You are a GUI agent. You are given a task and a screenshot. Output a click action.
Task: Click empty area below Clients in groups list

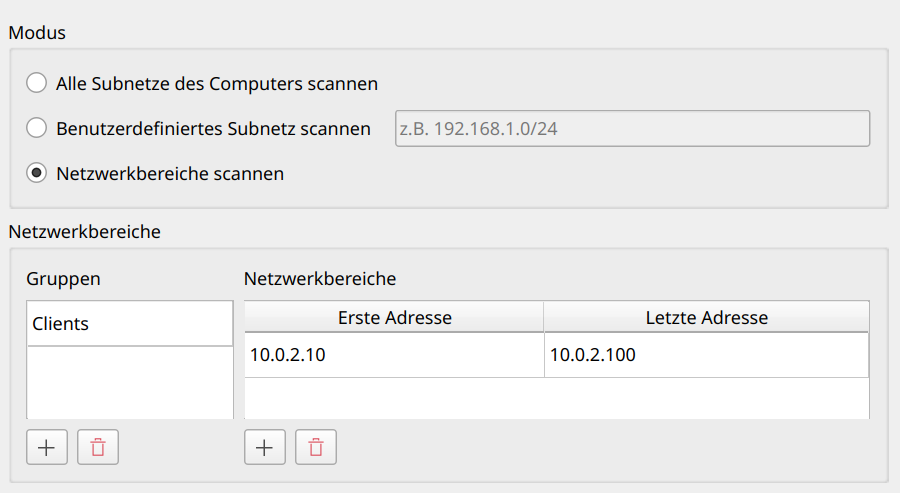(130, 383)
